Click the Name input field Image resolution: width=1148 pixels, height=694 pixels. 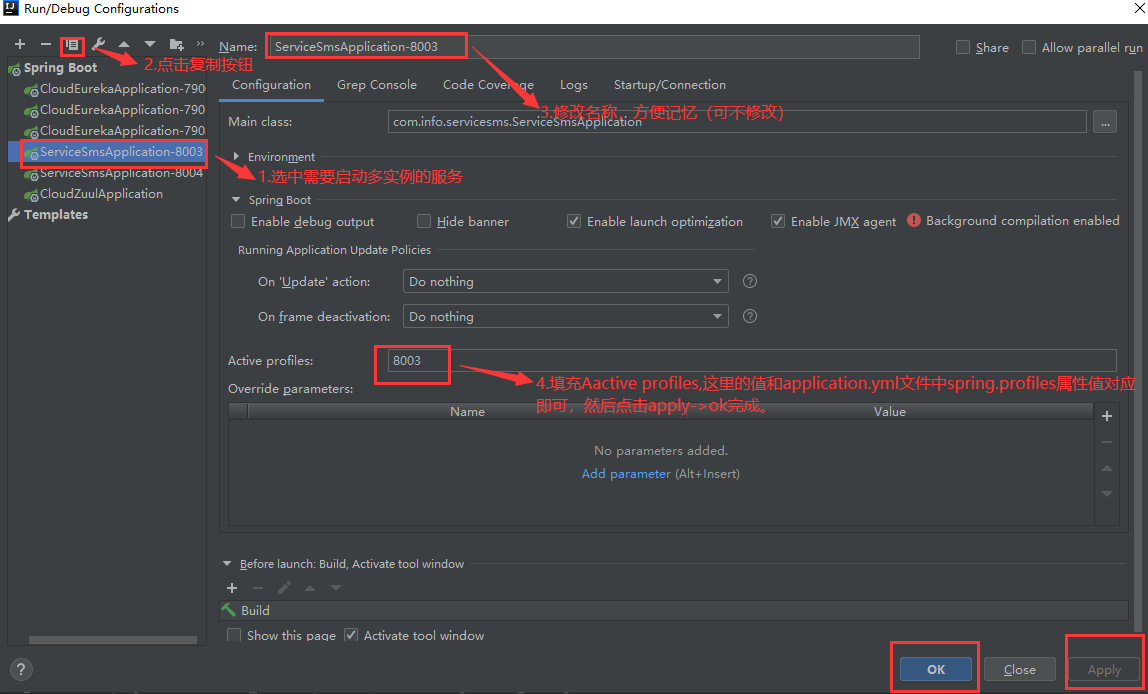[593, 46]
